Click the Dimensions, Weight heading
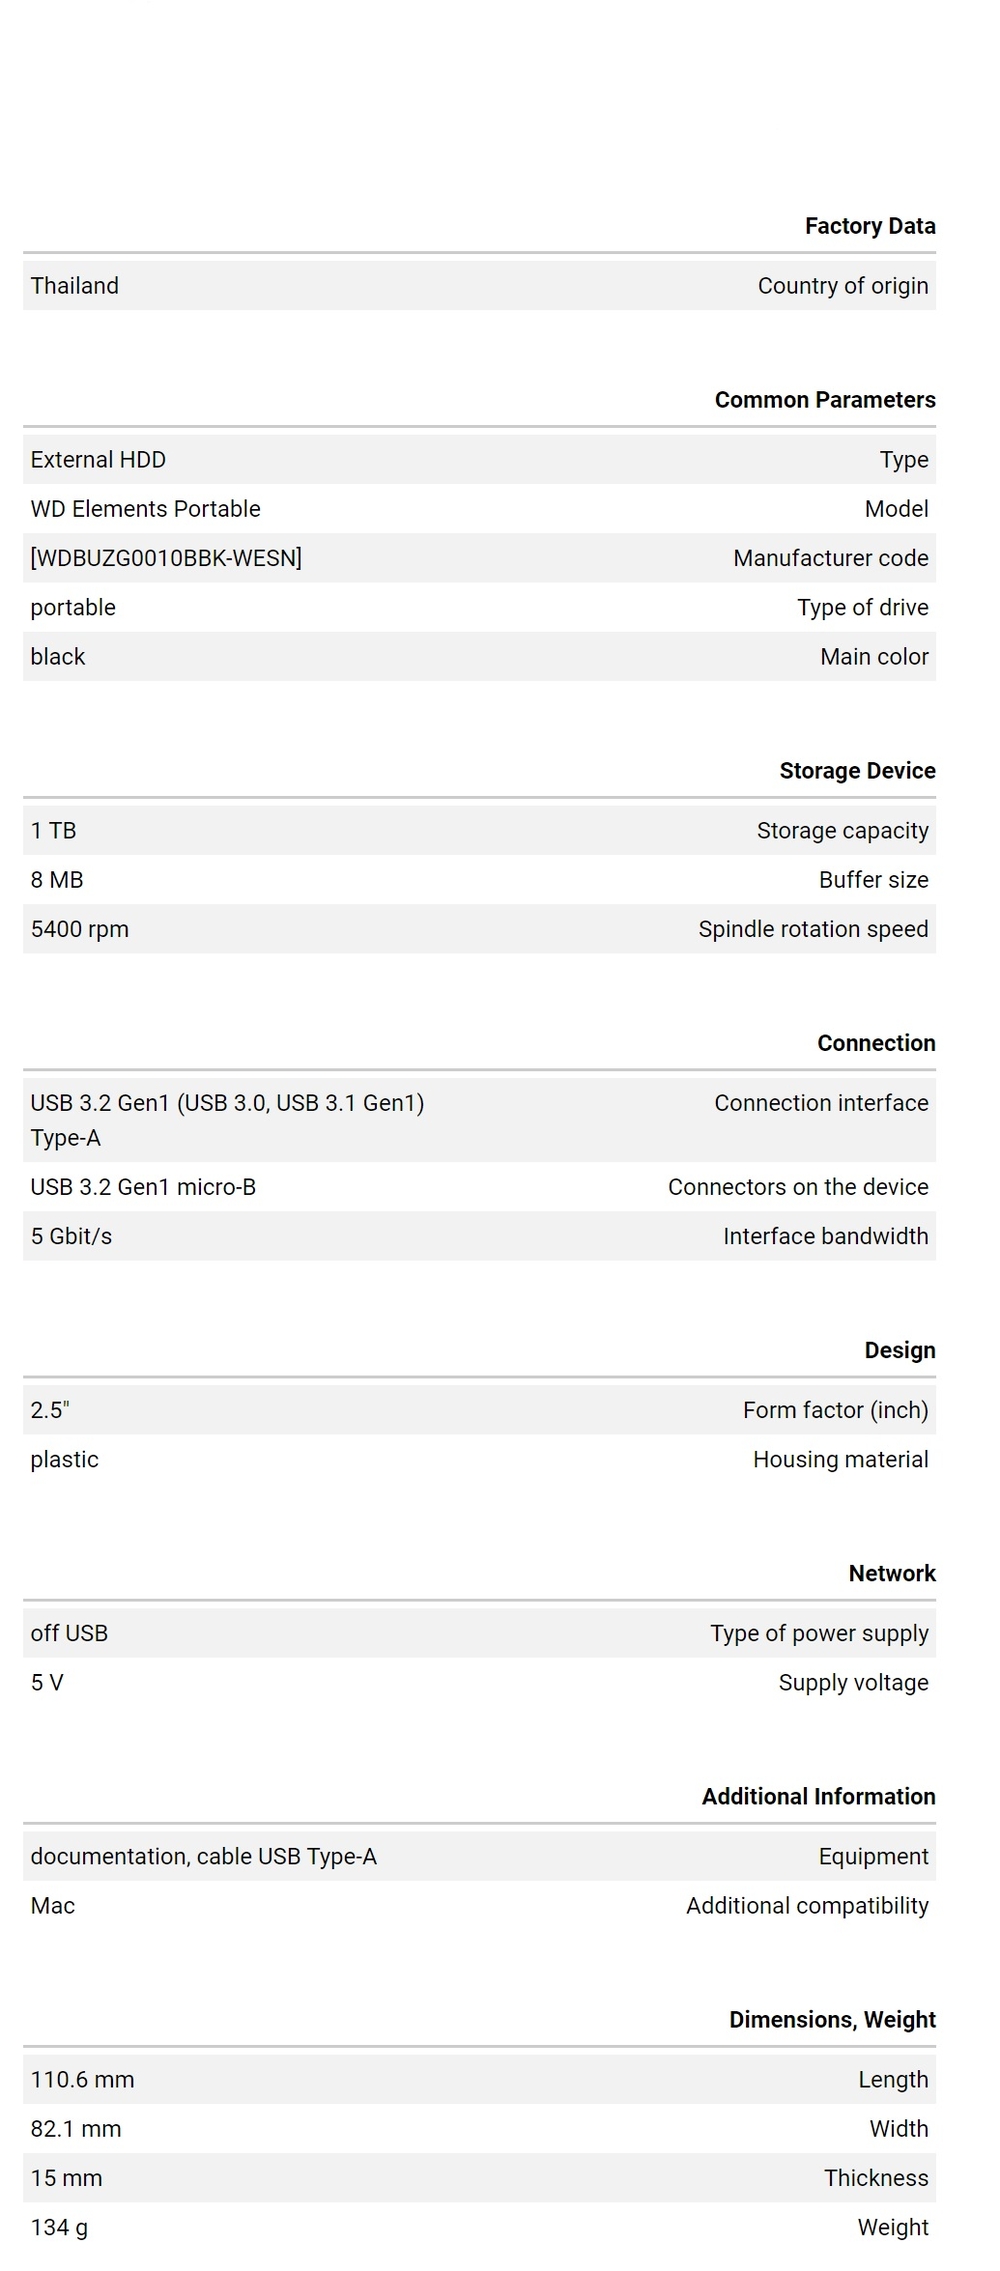The image size is (1000, 2271). click(x=833, y=2019)
